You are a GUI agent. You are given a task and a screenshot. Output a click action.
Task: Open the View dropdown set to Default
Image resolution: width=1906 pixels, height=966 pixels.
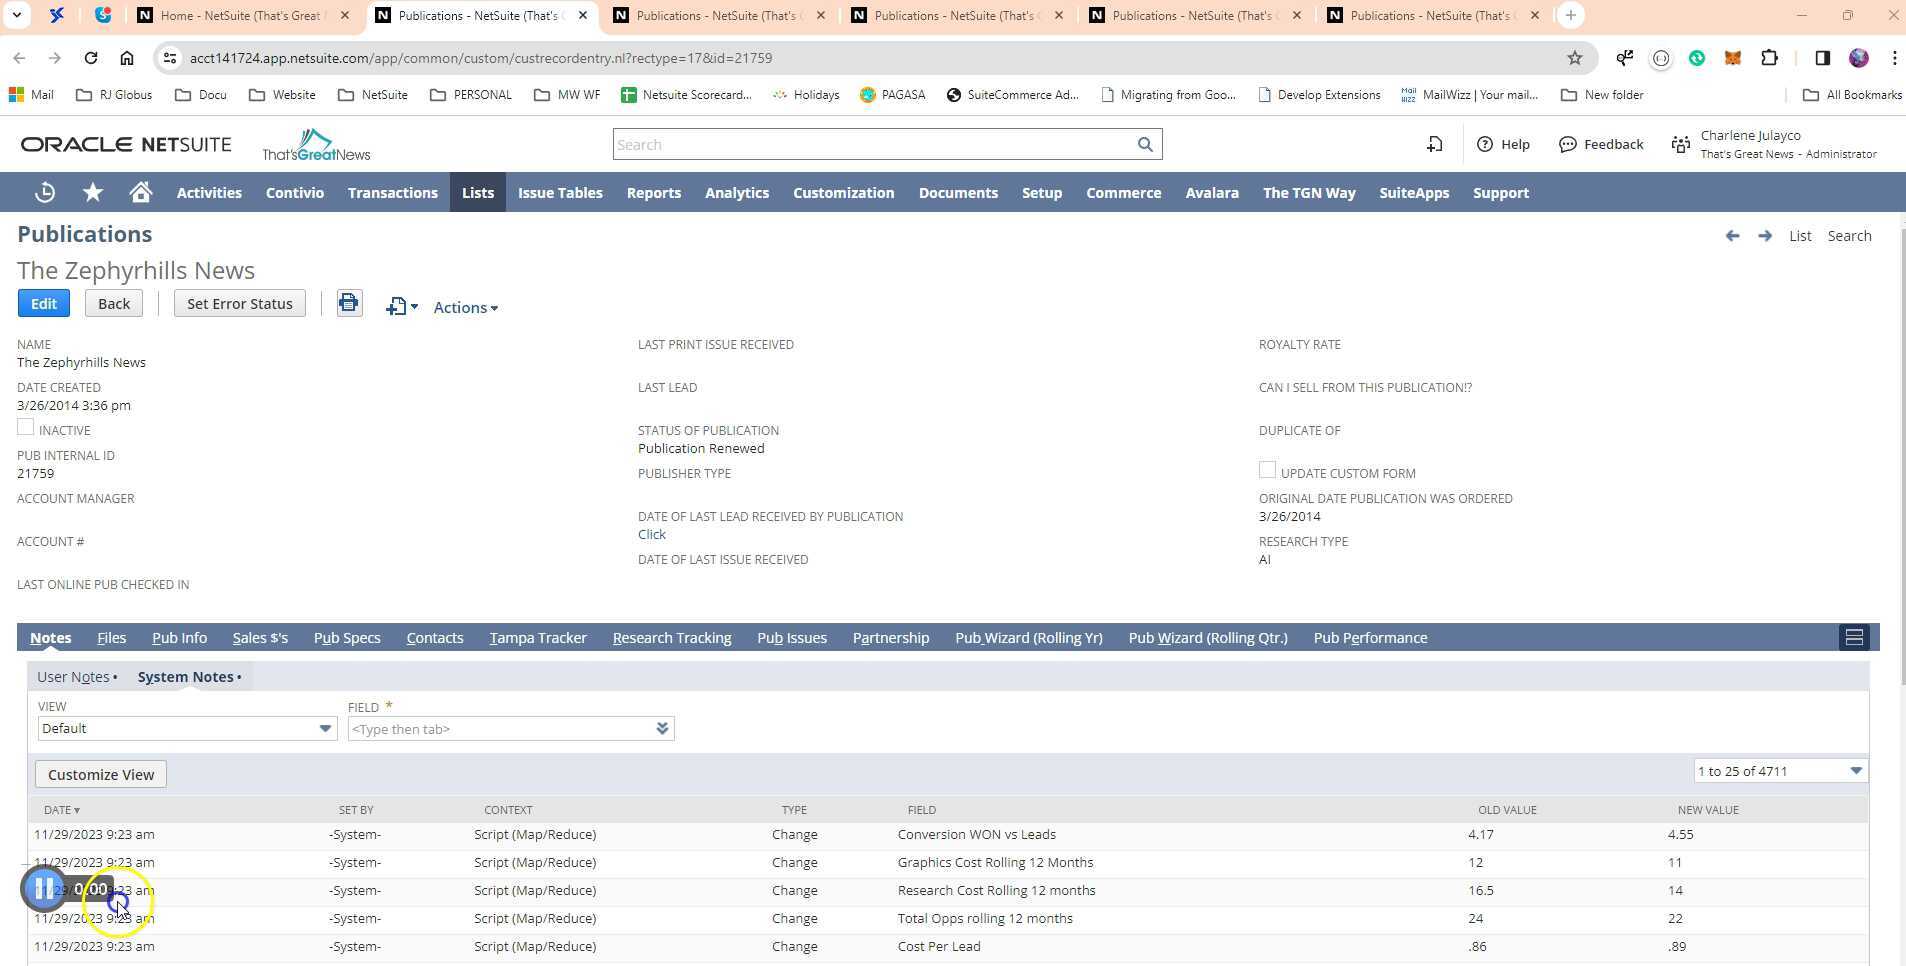click(x=187, y=729)
